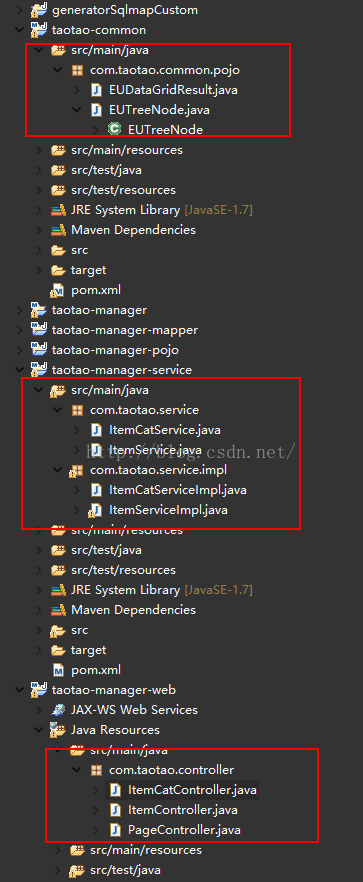Click the ItemCatController.java file icon
The image size is (363, 882).
tap(115, 790)
